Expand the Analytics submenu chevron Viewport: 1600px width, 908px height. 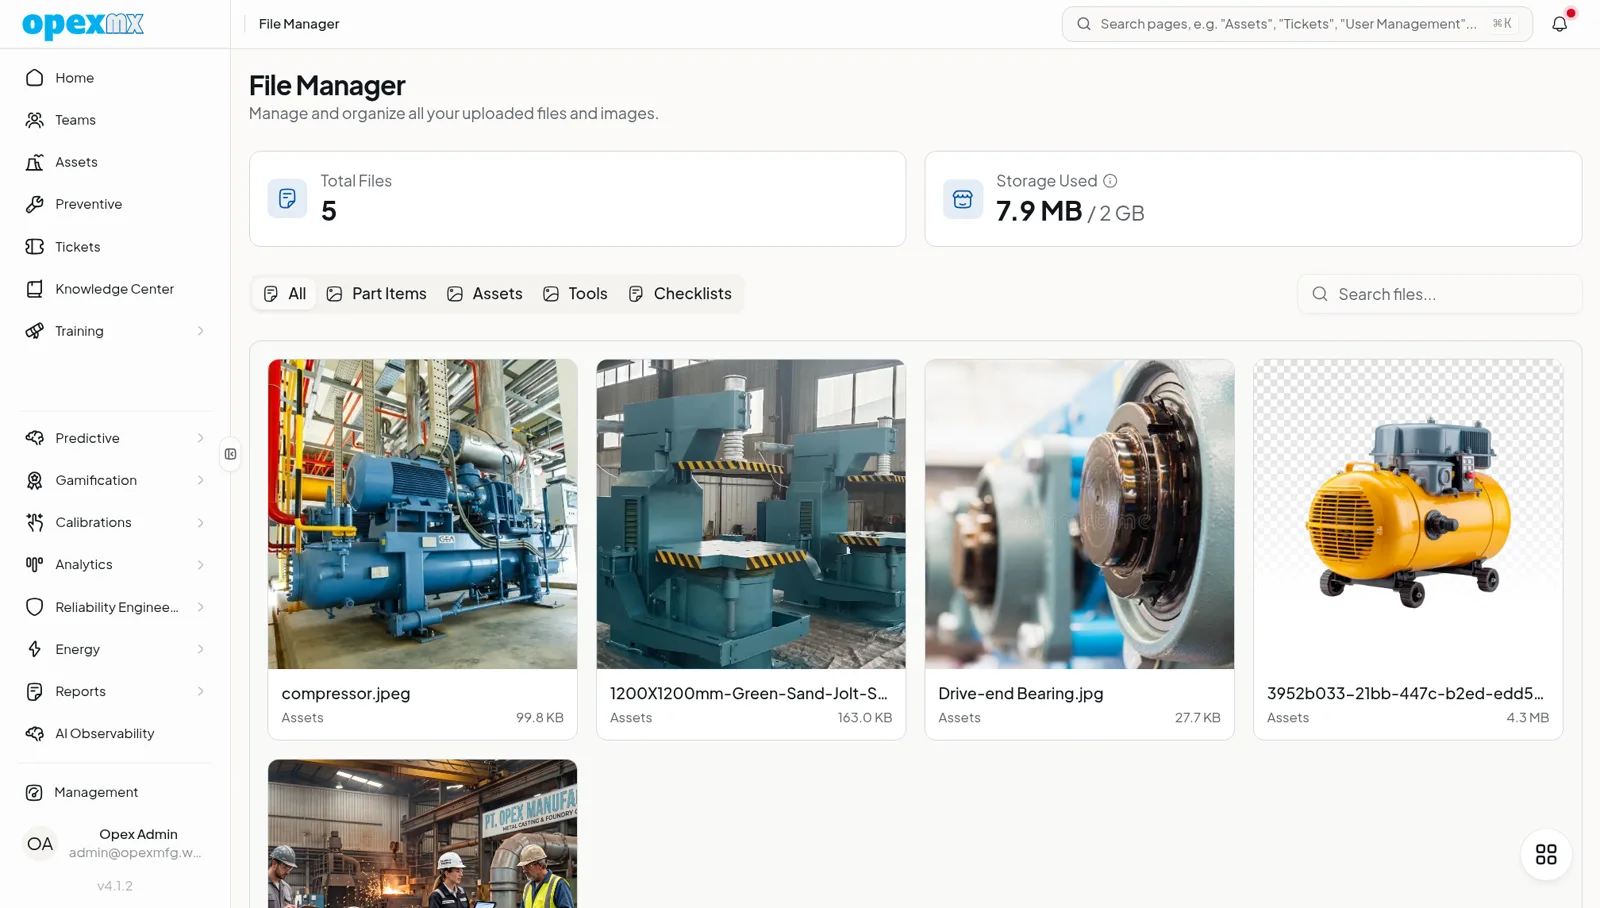(x=200, y=565)
